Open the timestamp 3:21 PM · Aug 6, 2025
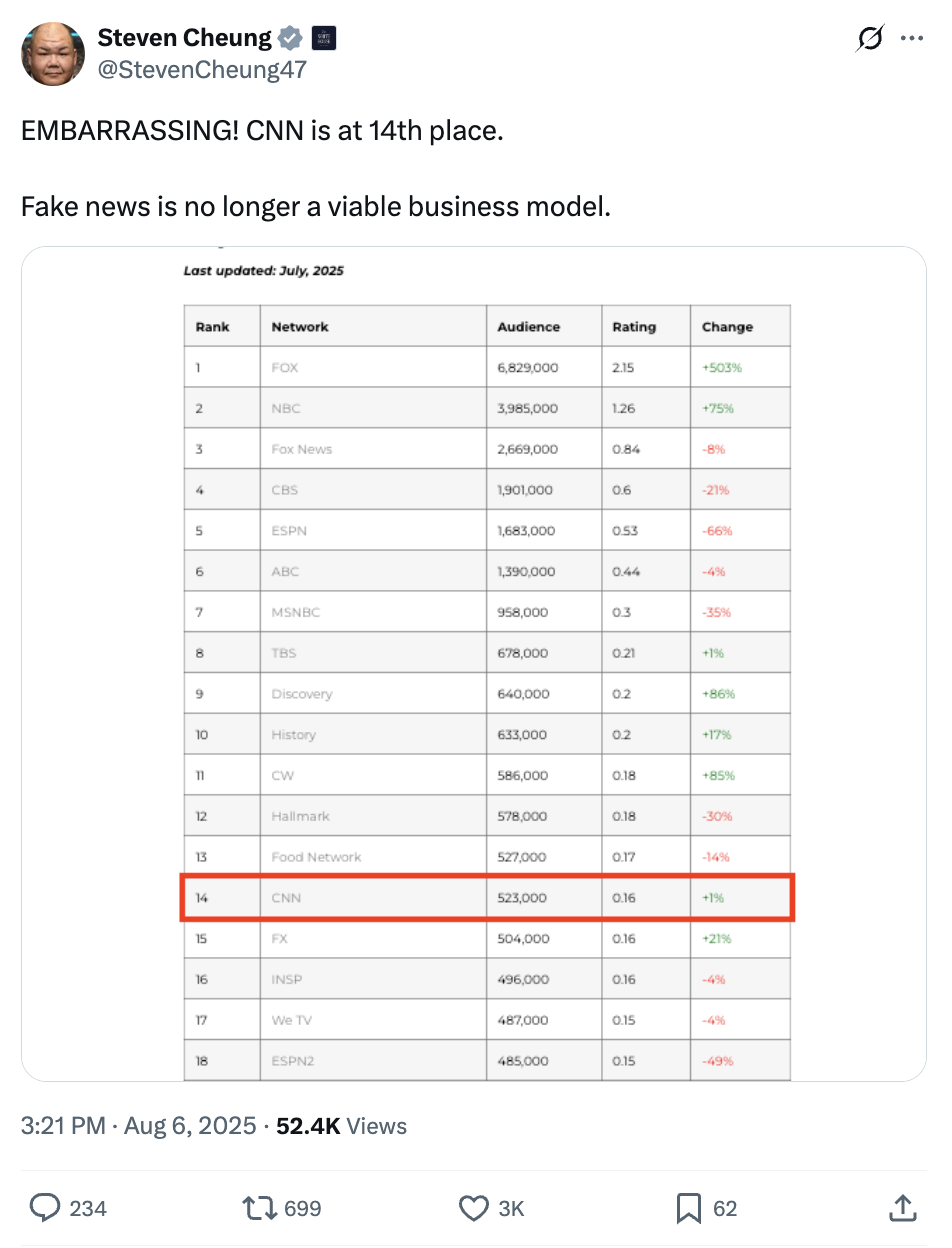The height and width of the screenshot is (1248, 952). coord(139,1126)
